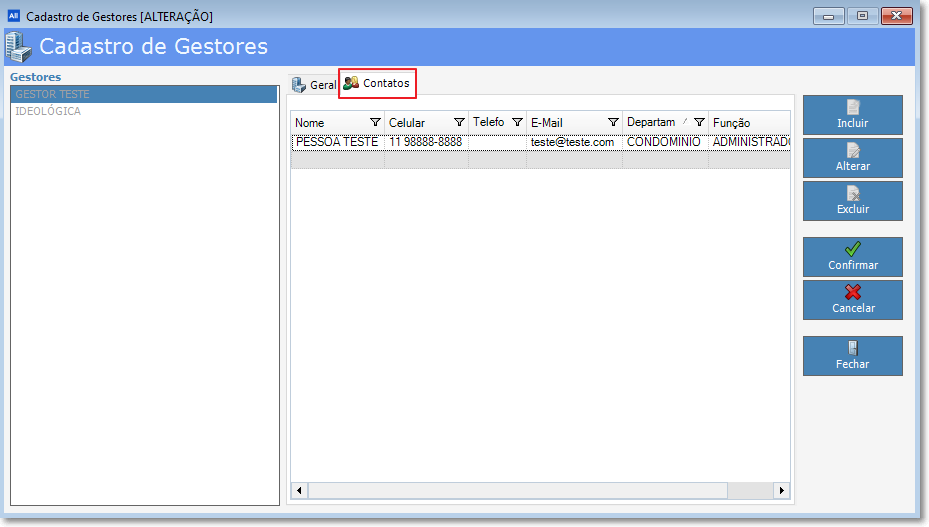The width and height of the screenshot is (929, 527).
Task: Open the Celular column filter dropdown
Action: 459,122
